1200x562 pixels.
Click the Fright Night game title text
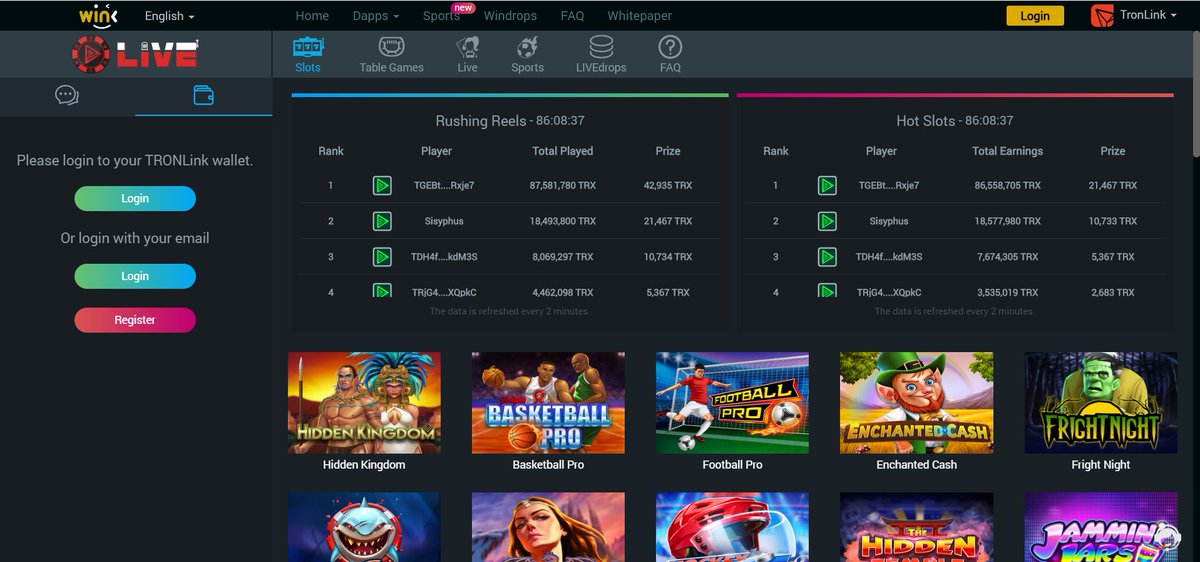coord(1101,465)
